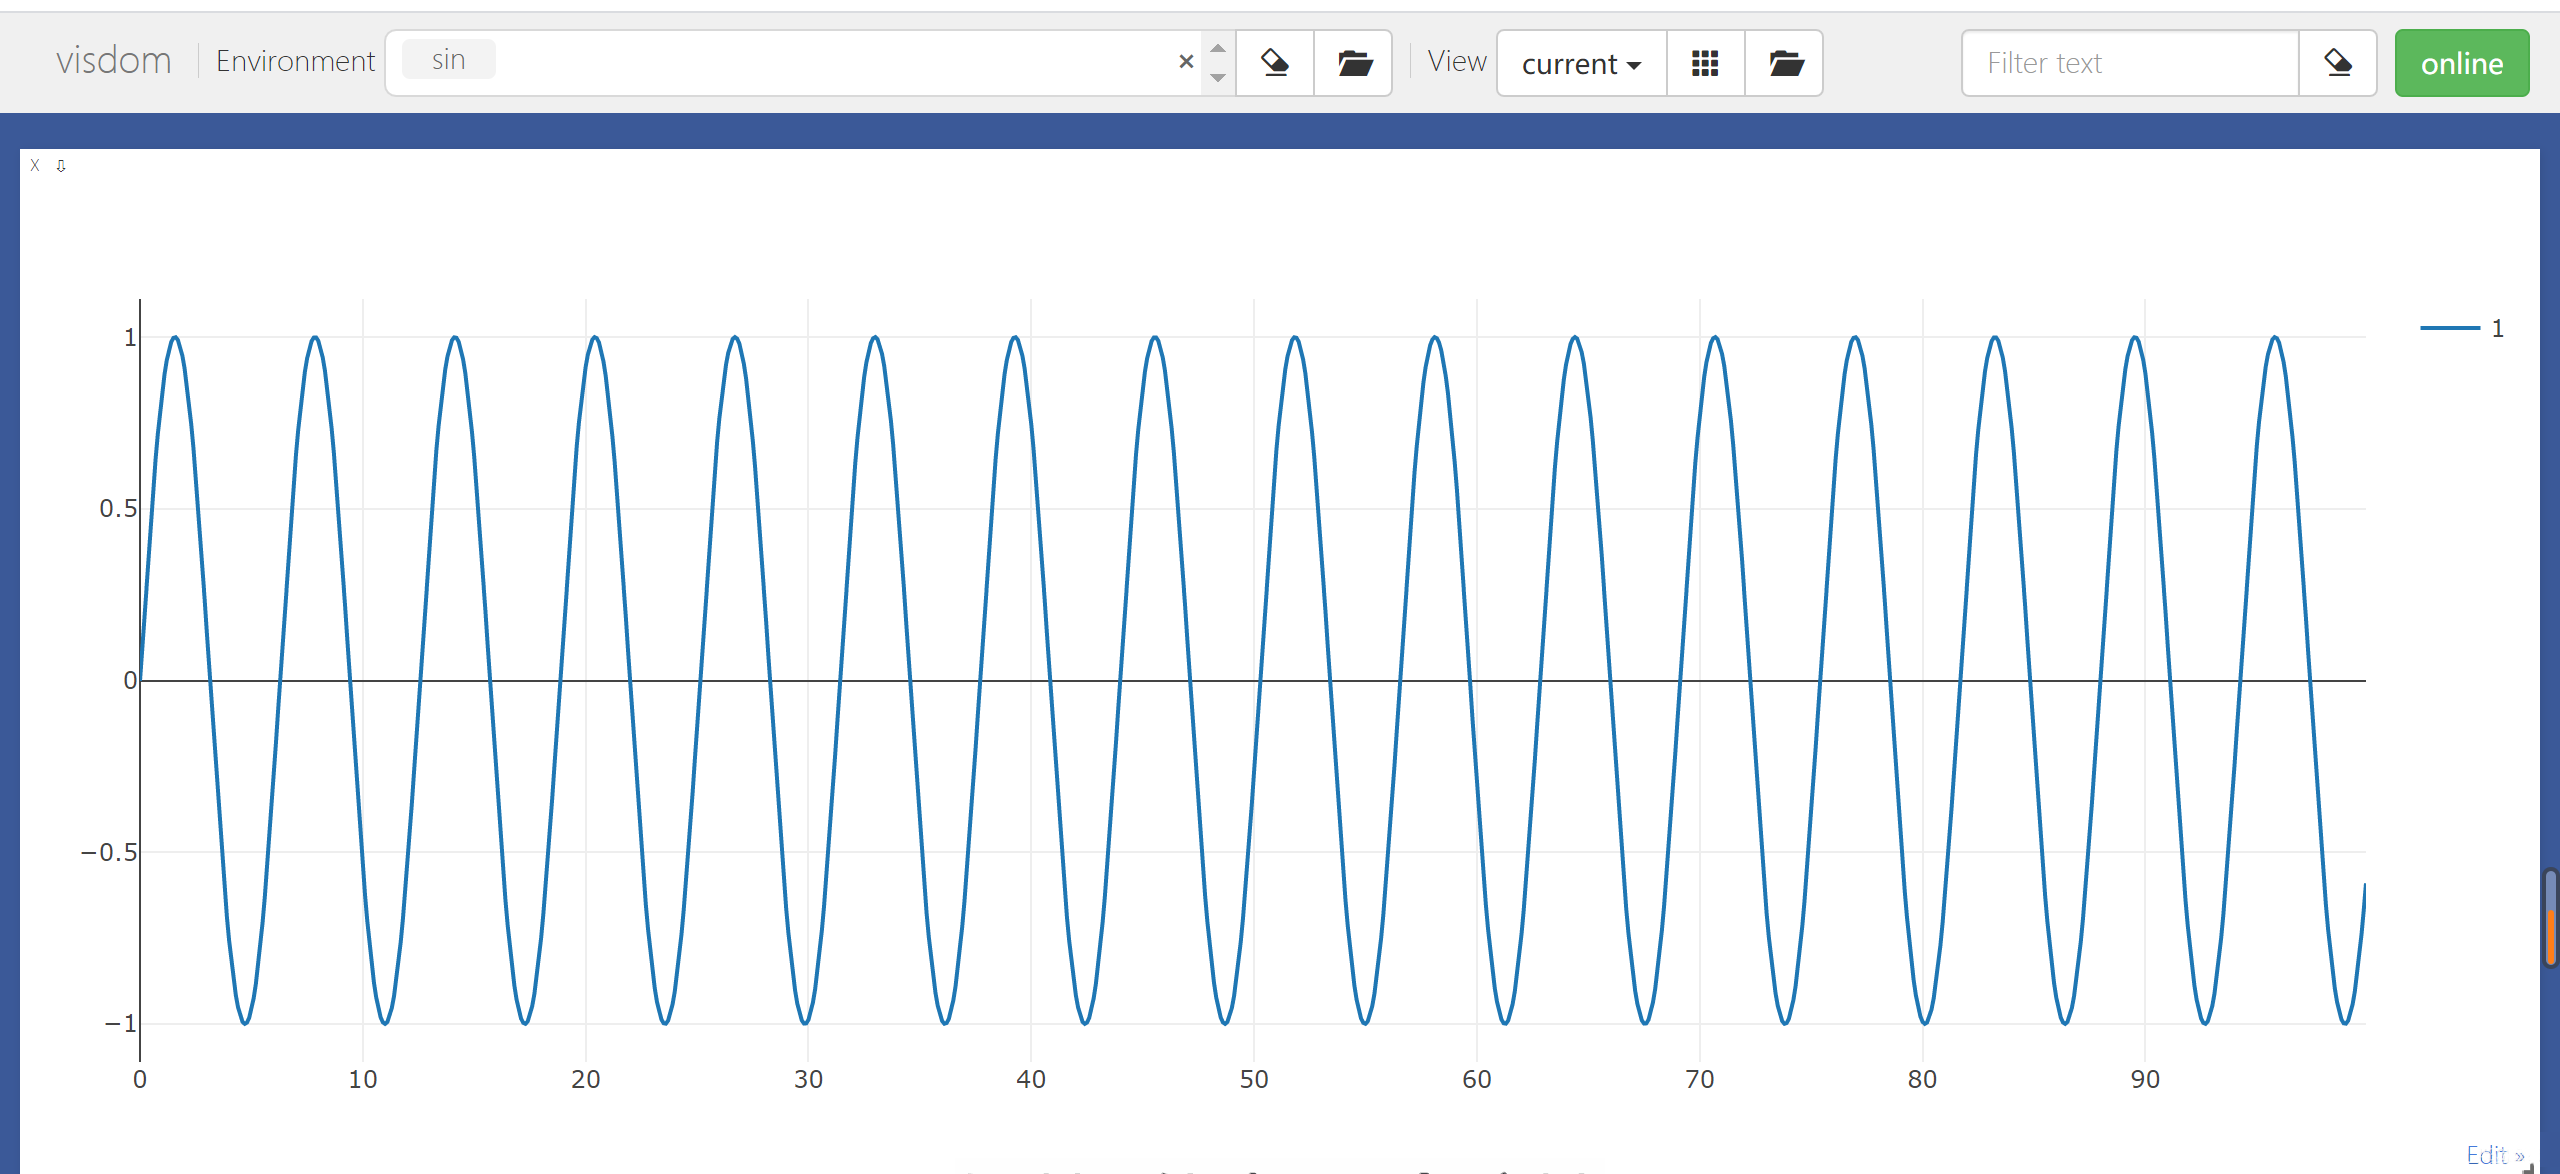Toggle the online connection status button

click(2461, 63)
